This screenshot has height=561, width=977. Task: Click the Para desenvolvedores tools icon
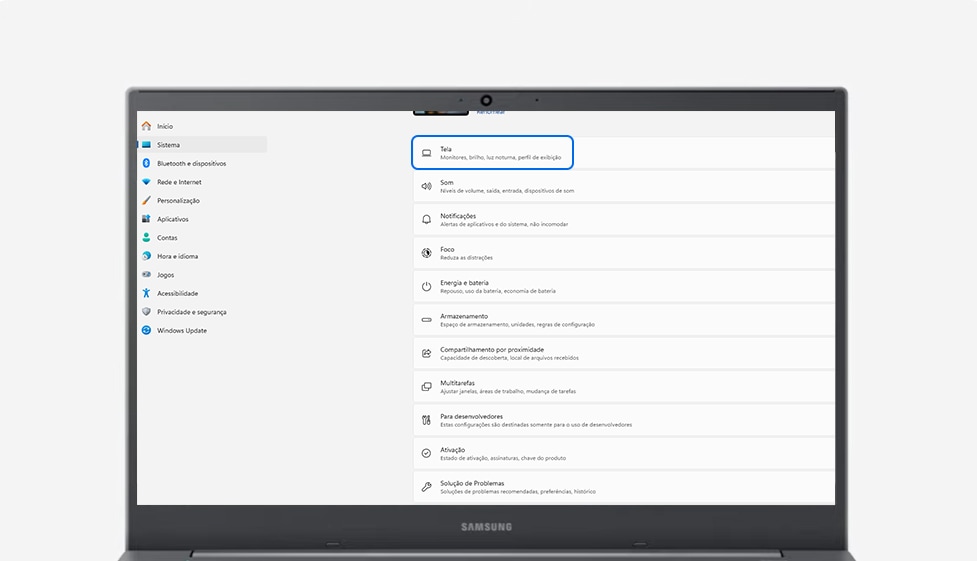click(426, 420)
